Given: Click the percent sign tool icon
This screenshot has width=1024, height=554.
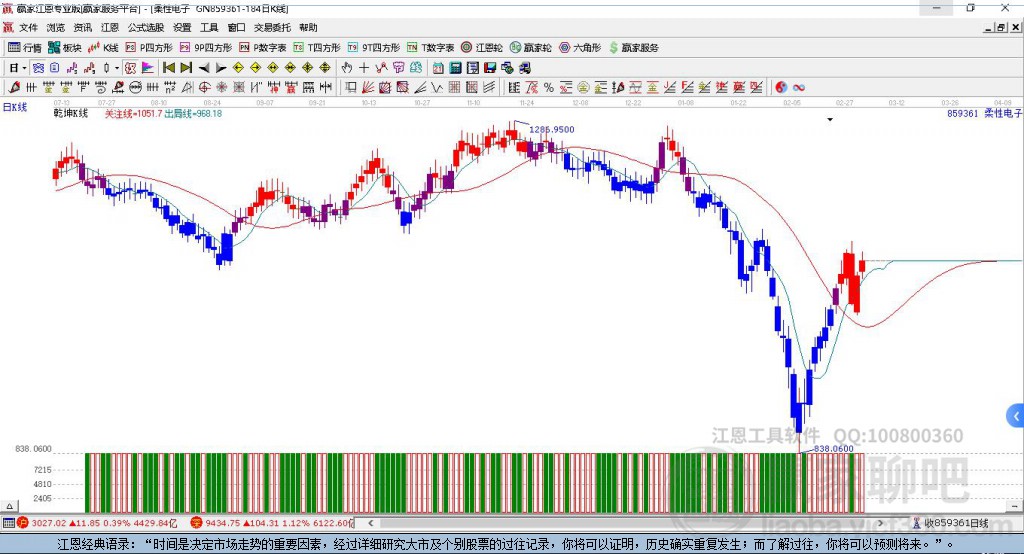Looking at the screenshot, I should coord(549,88).
